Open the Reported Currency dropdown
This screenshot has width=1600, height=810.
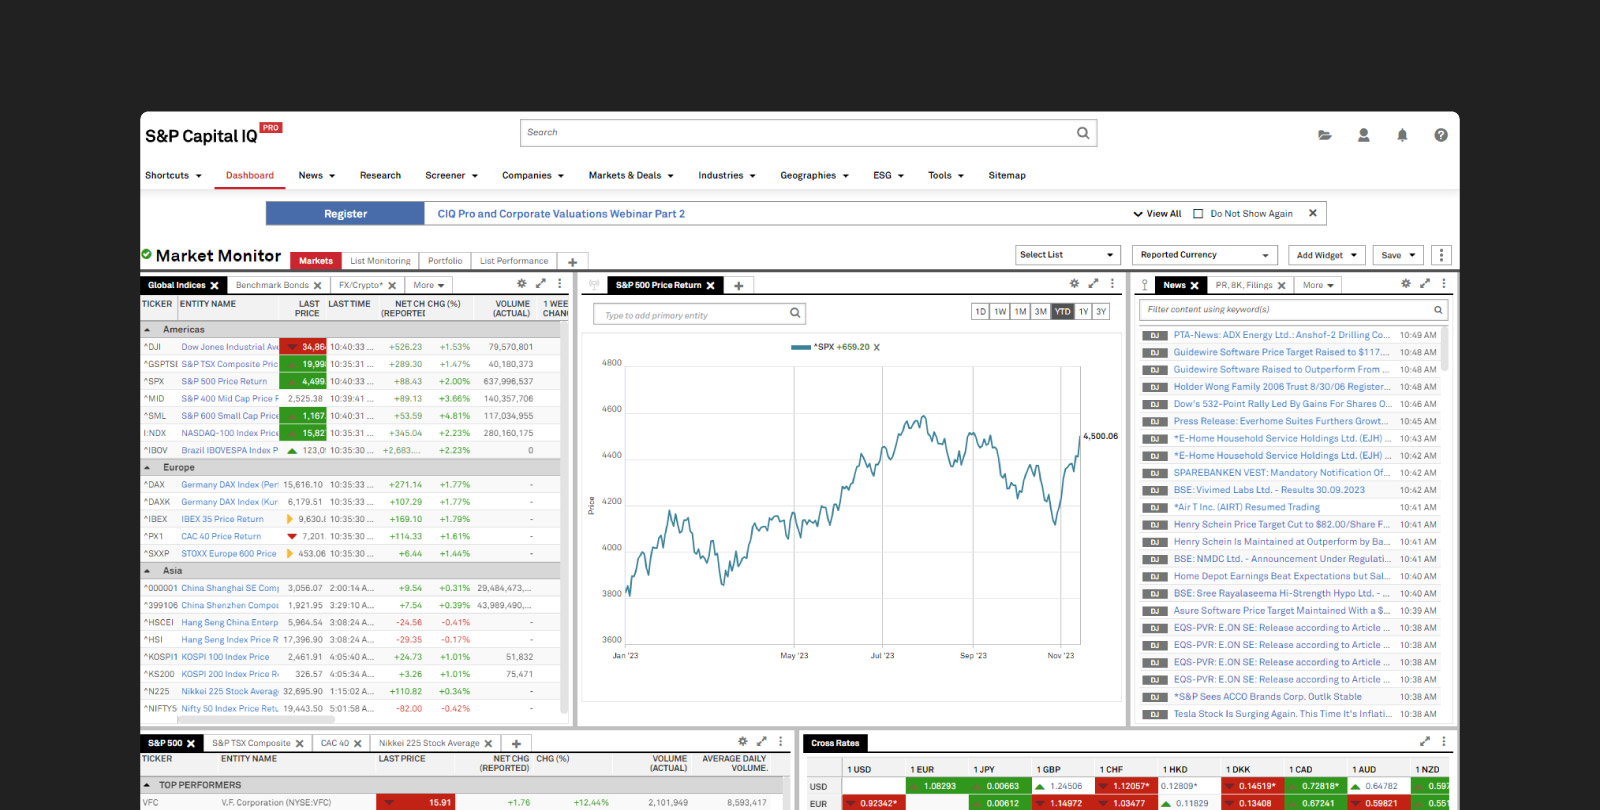[x=1206, y=255]
